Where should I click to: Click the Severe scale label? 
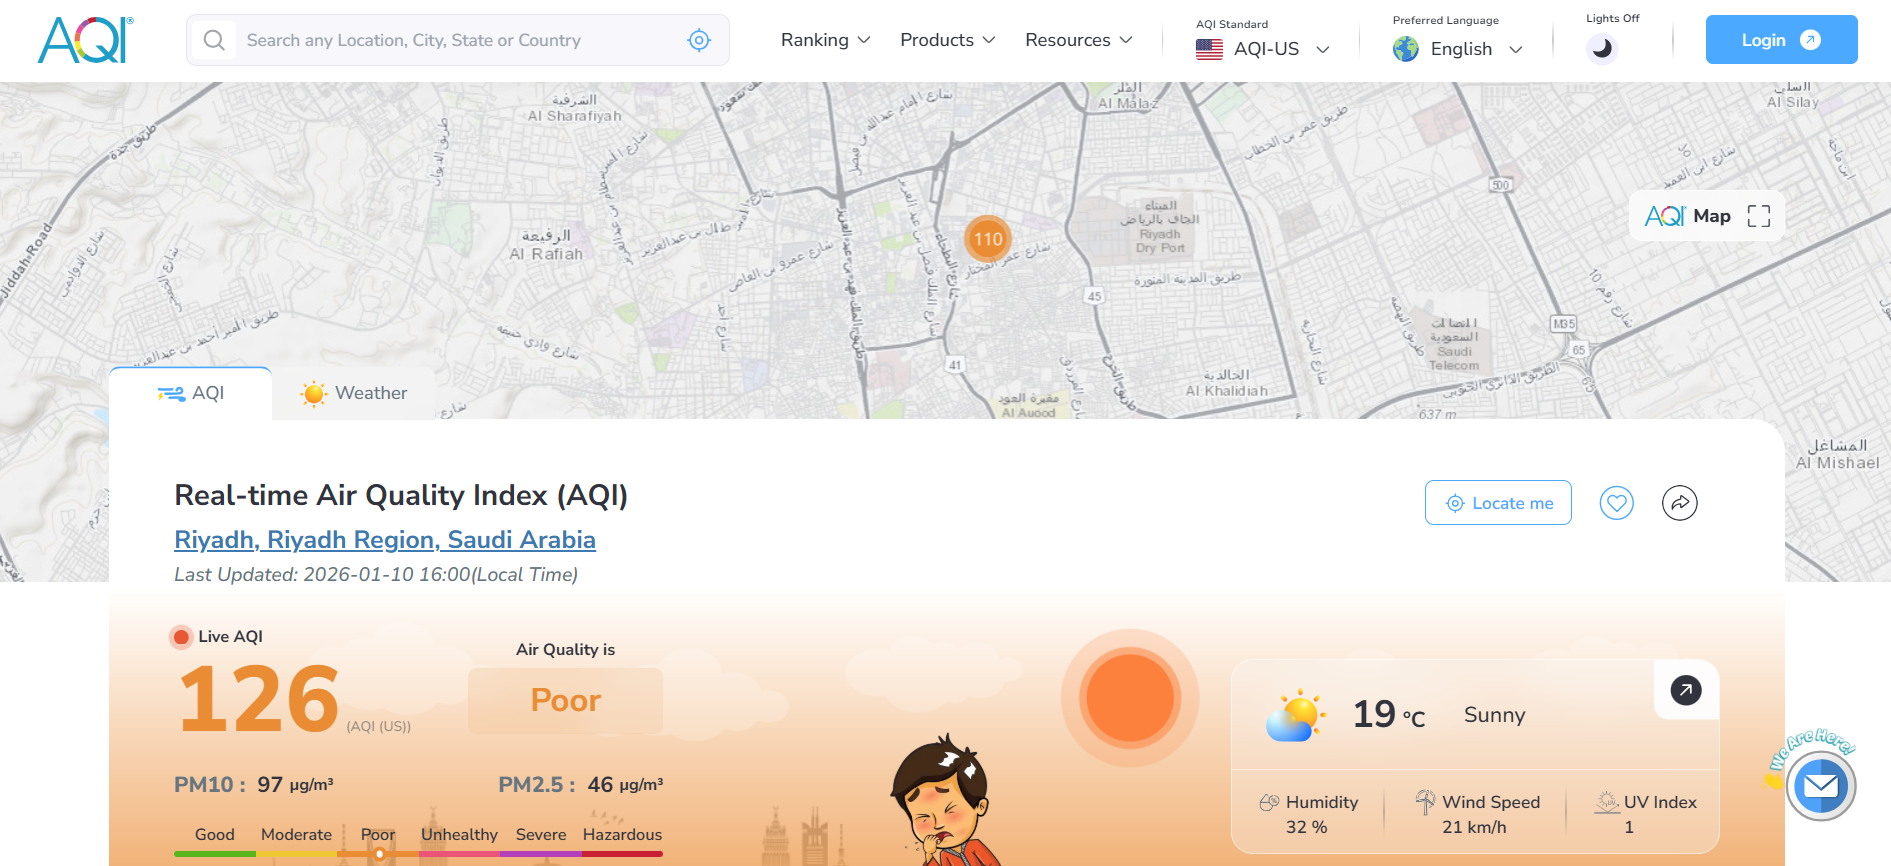pyautogui.click(x=541, y=834)
